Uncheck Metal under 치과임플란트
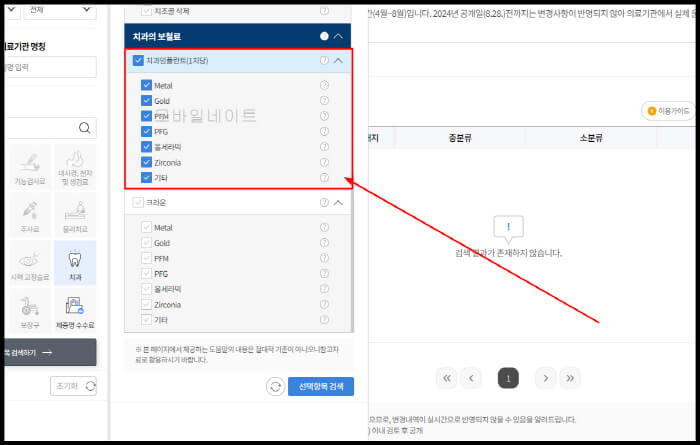 coord(146,85)
